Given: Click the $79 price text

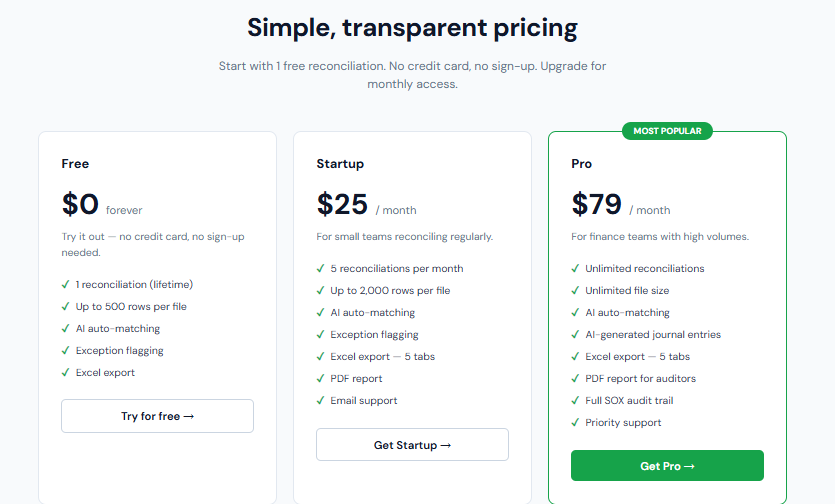Looking at the screenshot, I should (x=597, y=205).
